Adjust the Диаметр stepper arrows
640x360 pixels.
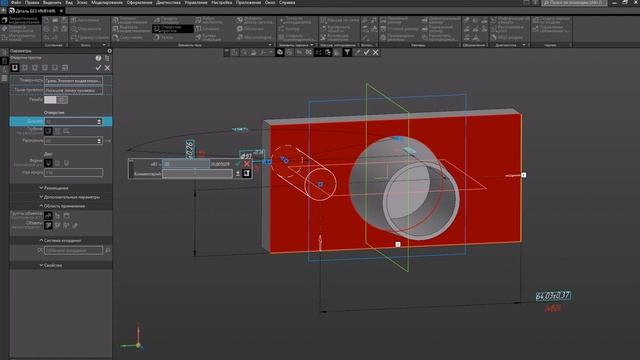[x=99, y=122]
